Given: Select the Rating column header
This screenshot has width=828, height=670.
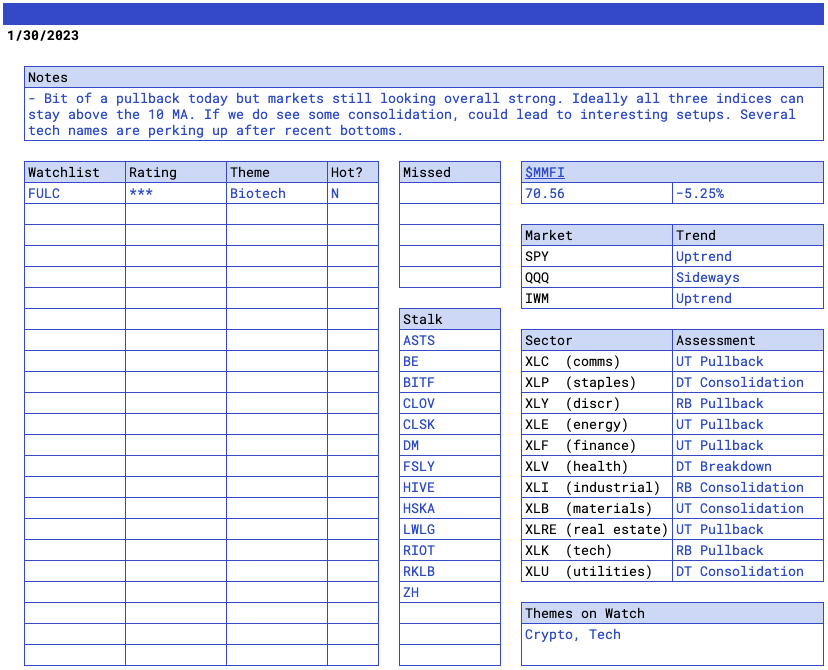Looking at the screenshot, I should pos(176,172).
